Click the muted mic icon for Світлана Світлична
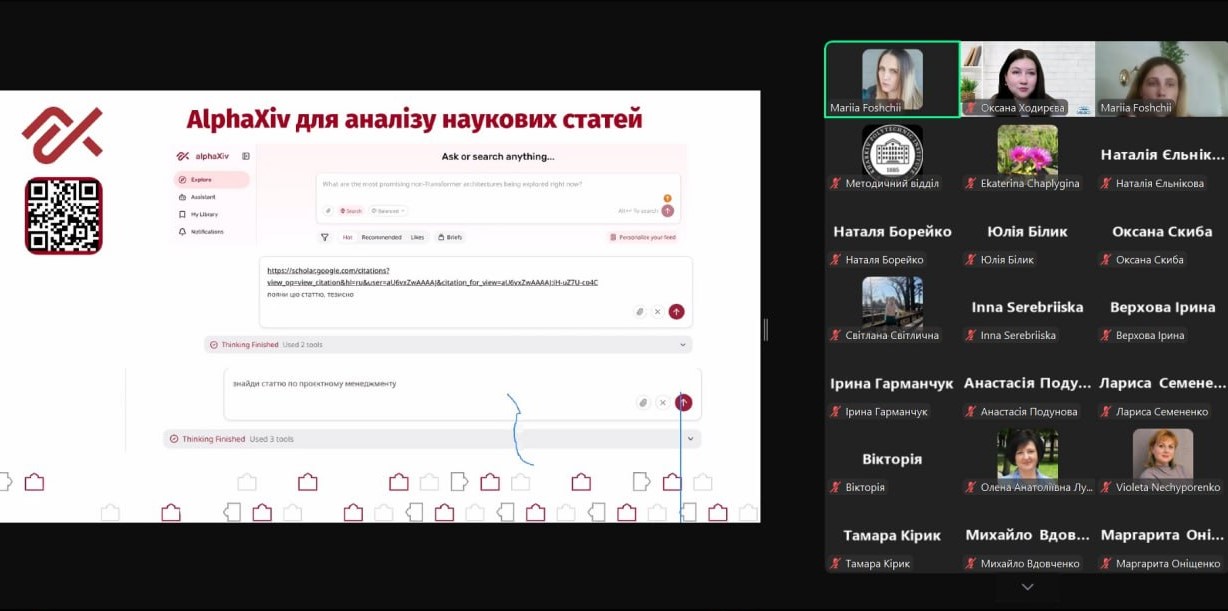1228x611 pixels. [x=835, y=336]
